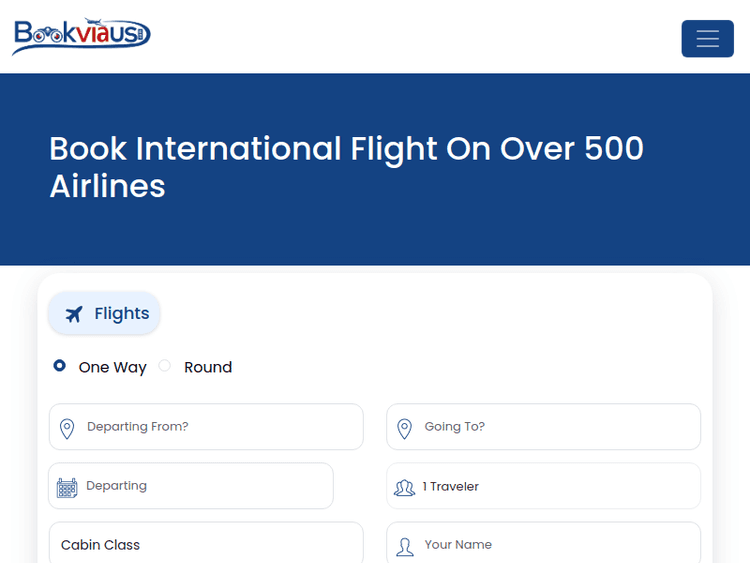The height and width of the screenshot is (563, 750).
Task: Click the One Way label text
Action: coord(112,367)
